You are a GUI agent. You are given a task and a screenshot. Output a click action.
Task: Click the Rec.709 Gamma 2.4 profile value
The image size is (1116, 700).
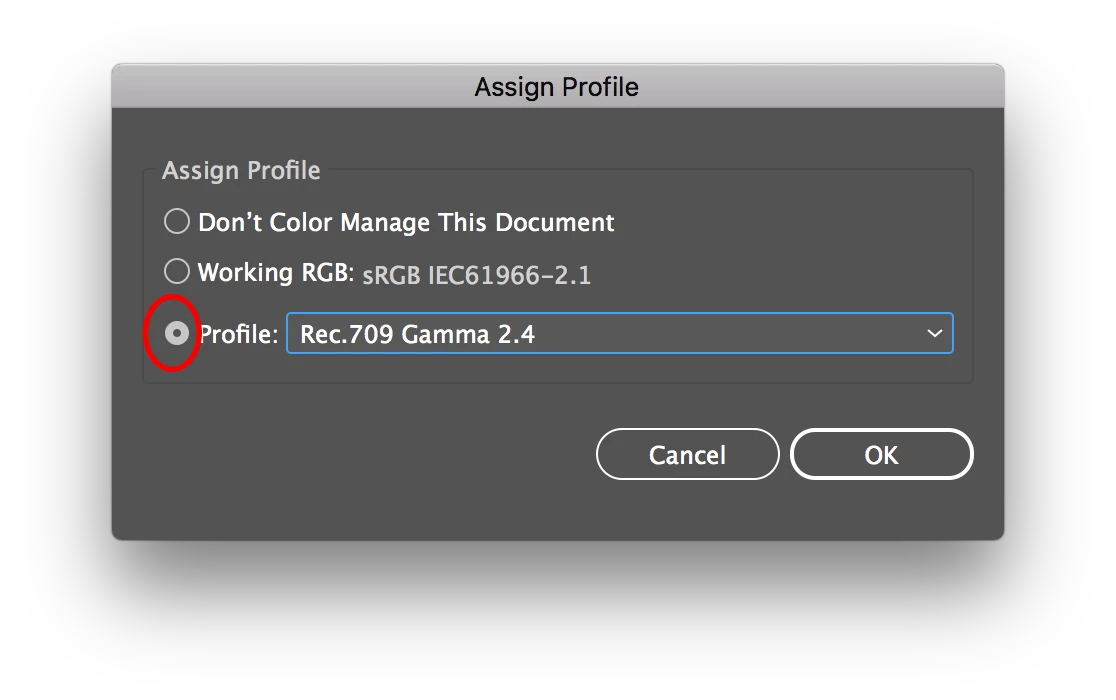418,335
